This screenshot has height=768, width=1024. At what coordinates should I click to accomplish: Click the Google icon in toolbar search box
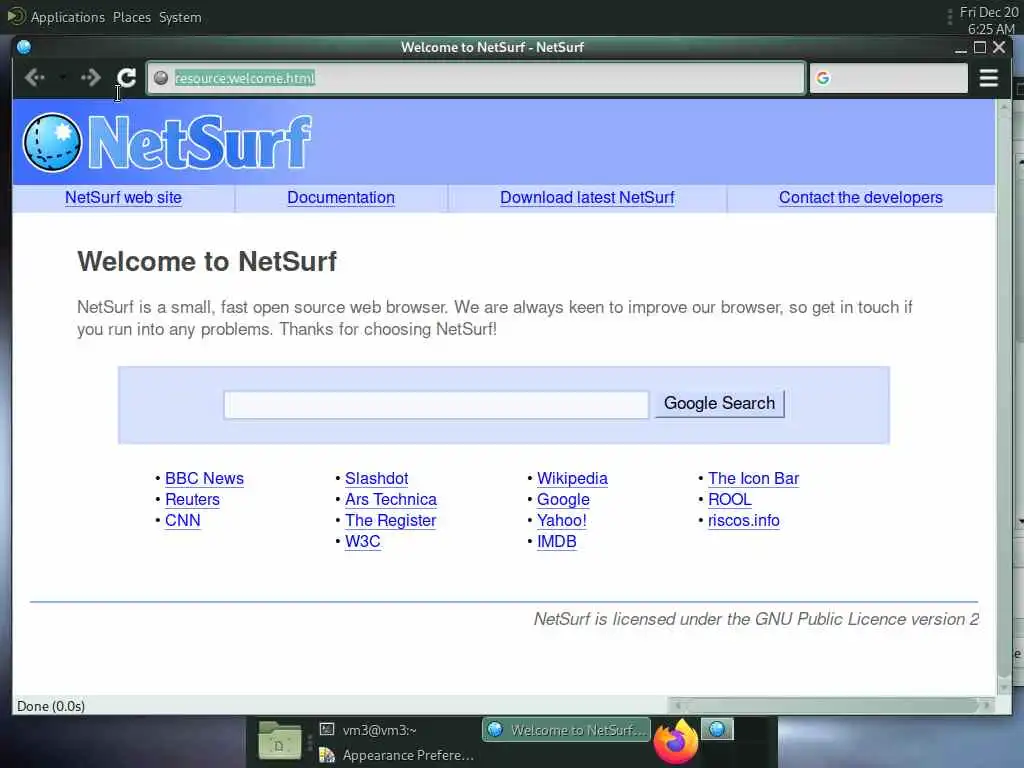pos(823,78)
